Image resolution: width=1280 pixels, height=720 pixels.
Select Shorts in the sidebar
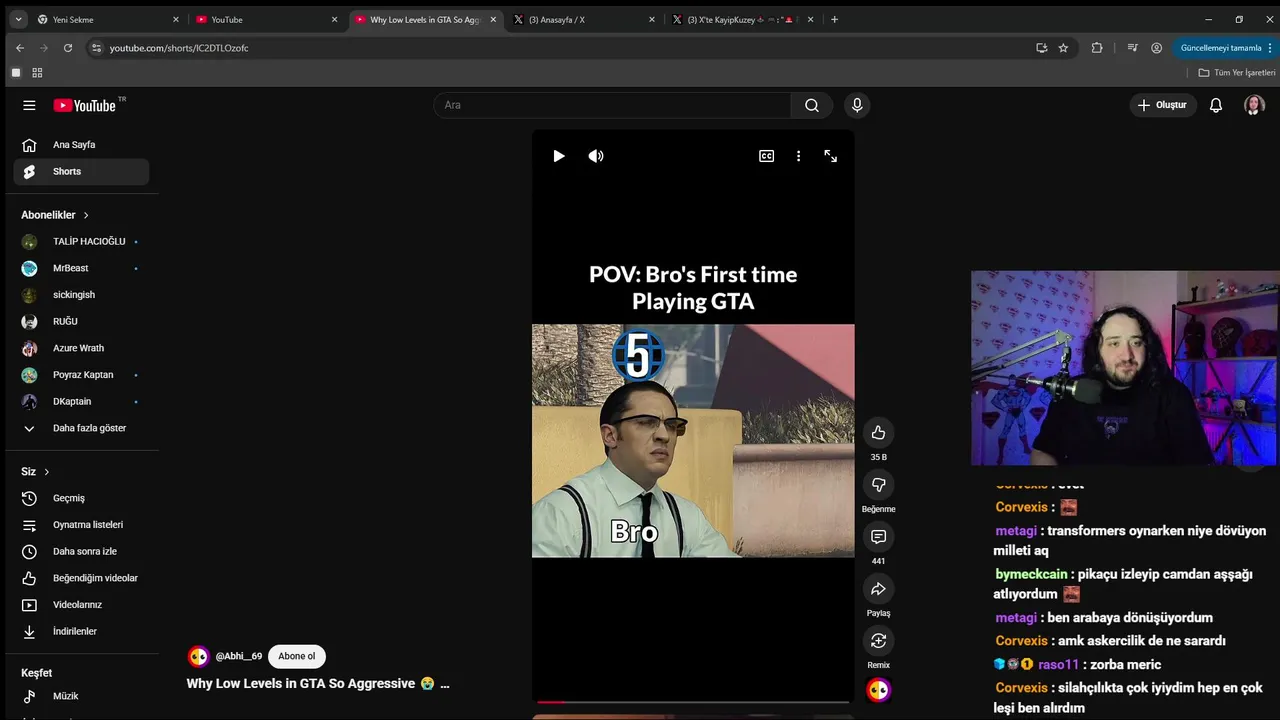(x=82, y=172)
